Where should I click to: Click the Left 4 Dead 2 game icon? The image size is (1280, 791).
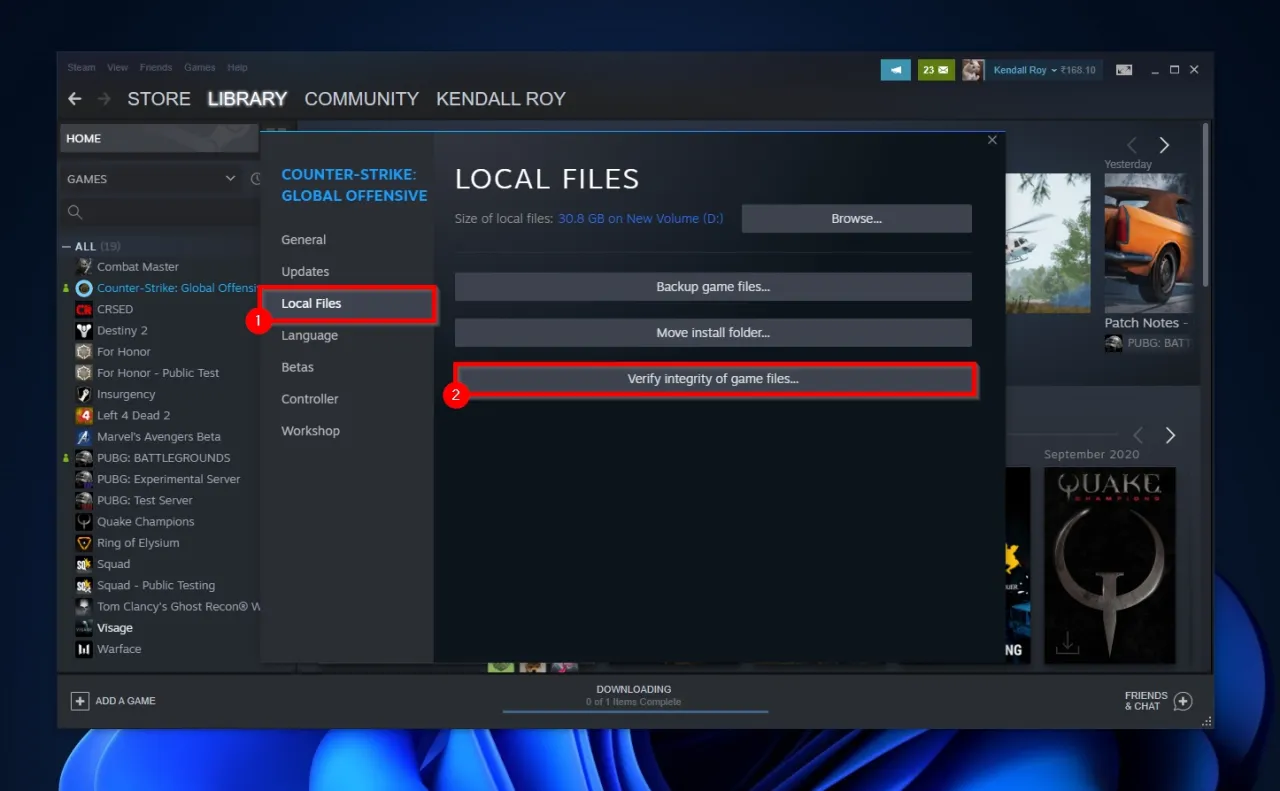click(84, 415)
